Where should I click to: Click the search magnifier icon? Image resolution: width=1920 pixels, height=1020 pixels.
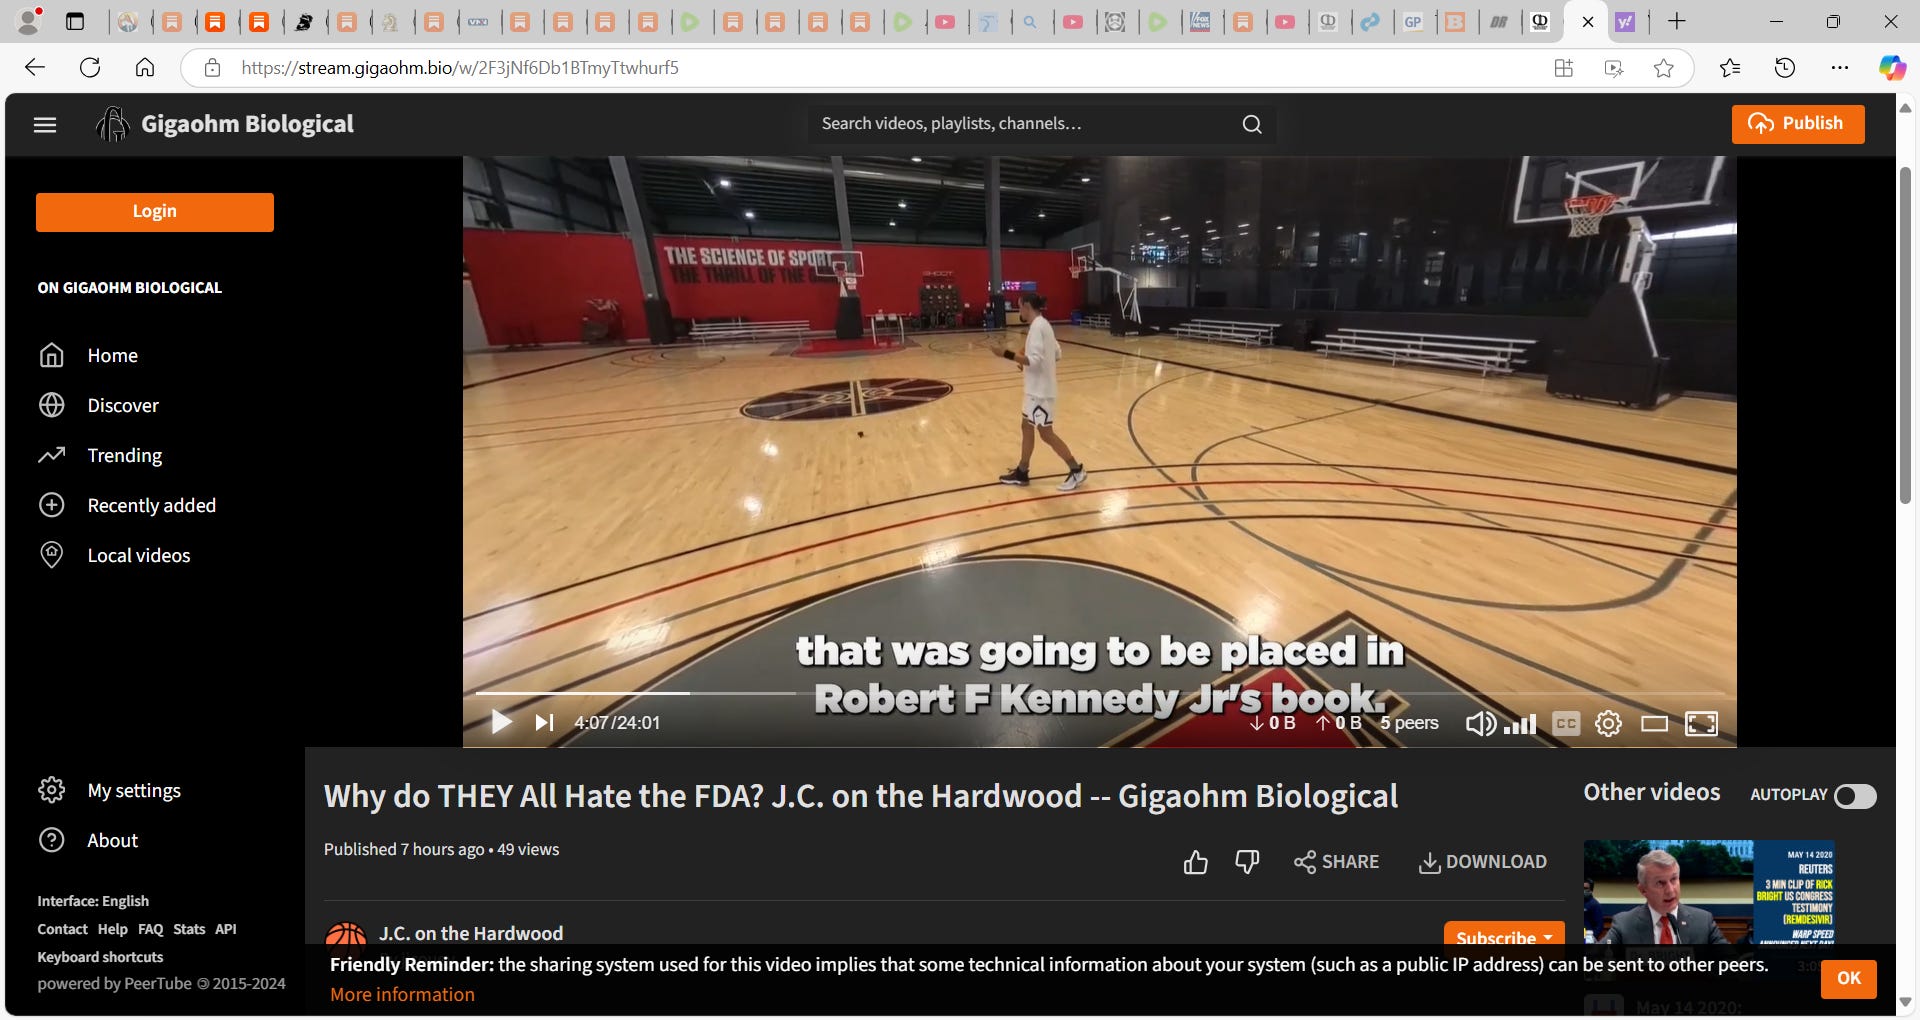coord(1252,124)
